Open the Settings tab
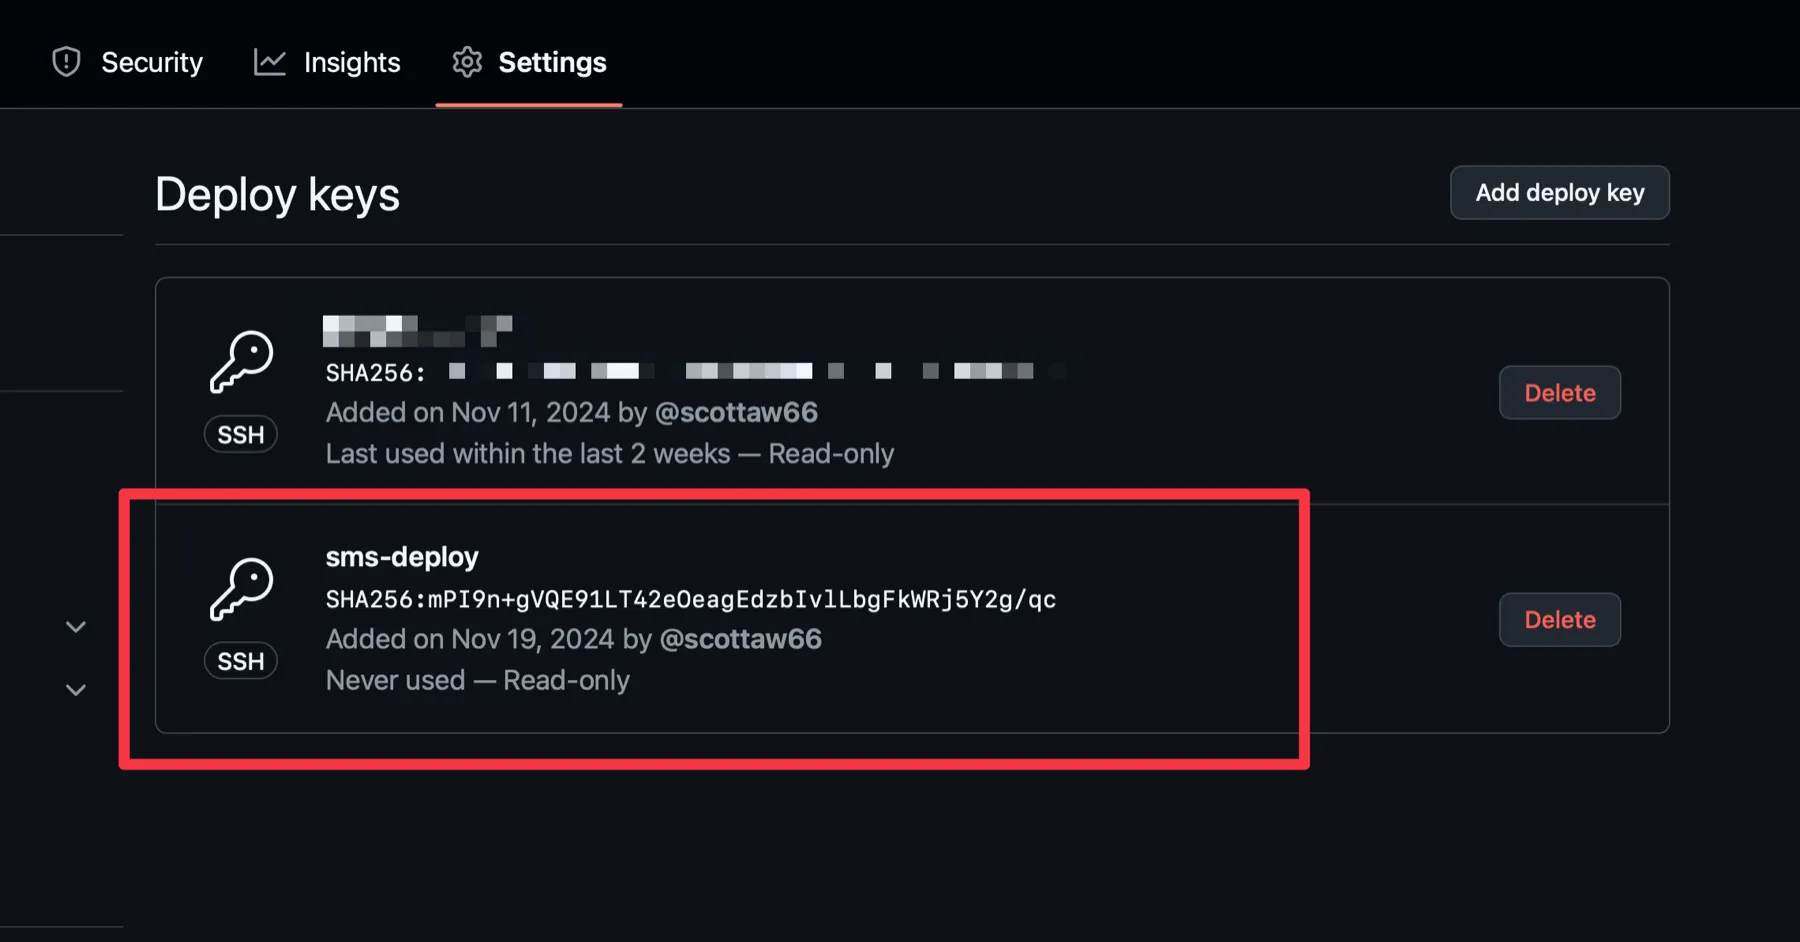The width and height of the screenshot is (1800, 942). pyautogui.click(x=528, y=61)
